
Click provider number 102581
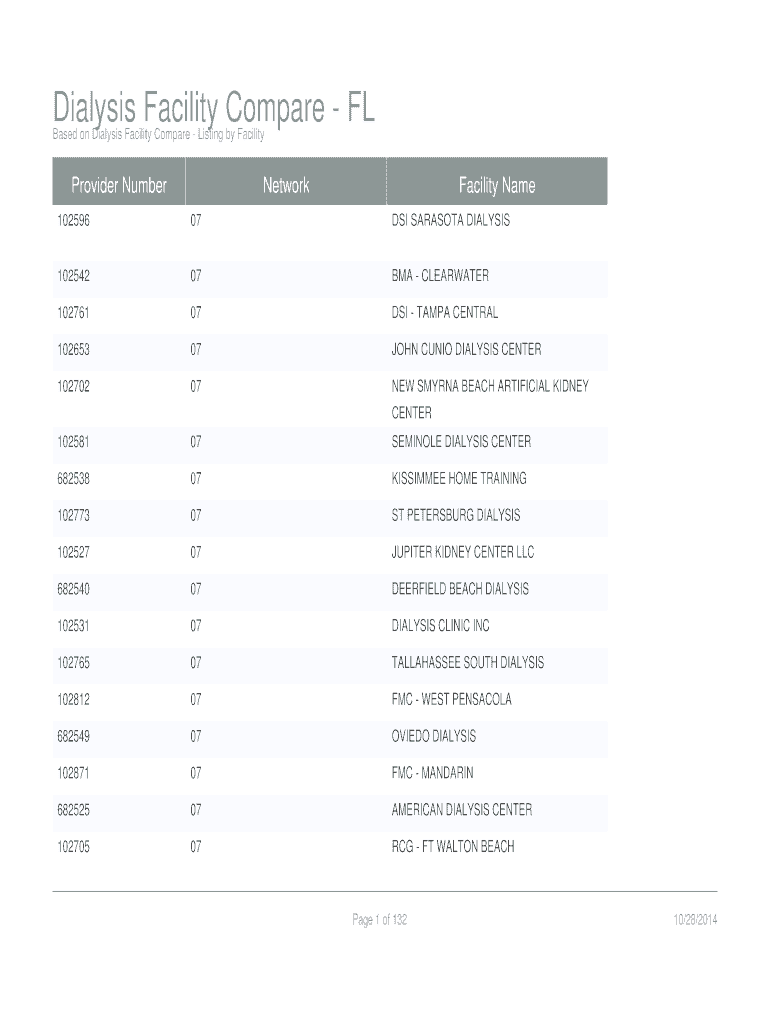pos(74,441)
